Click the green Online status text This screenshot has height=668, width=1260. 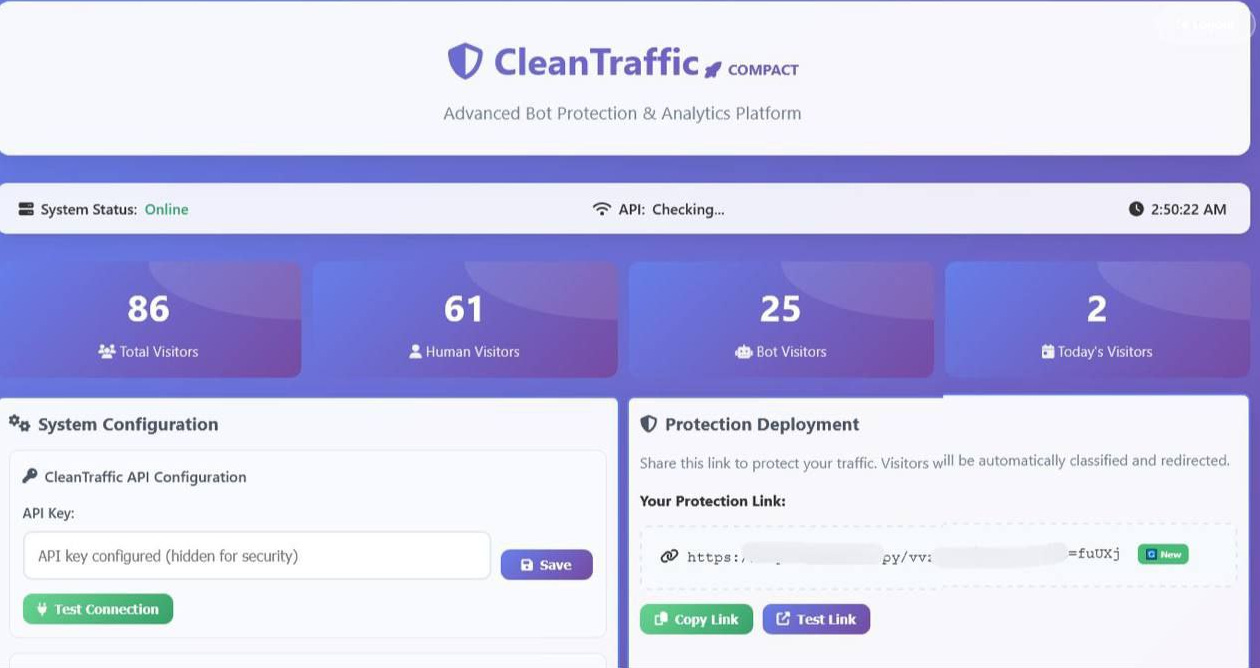(166, 209)
